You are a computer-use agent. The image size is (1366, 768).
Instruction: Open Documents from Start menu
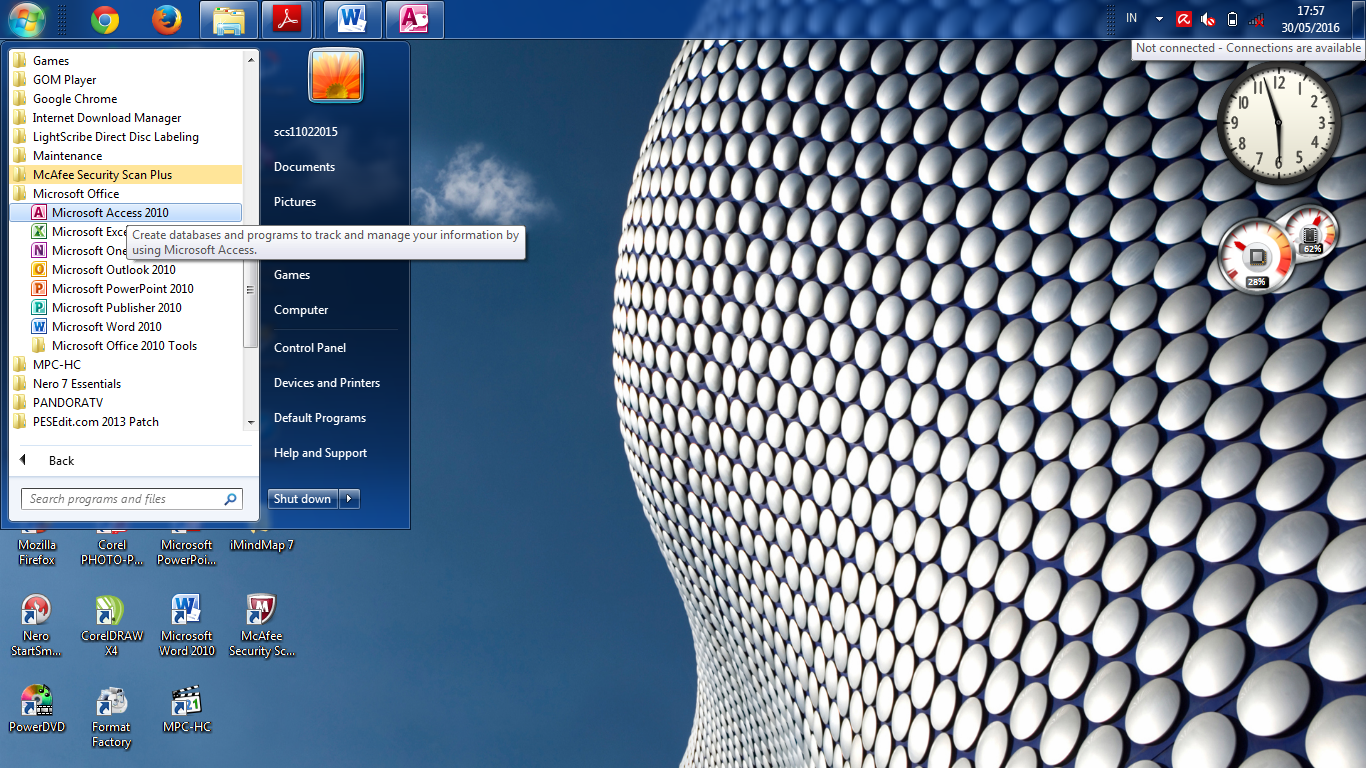(x=304, y=167)
